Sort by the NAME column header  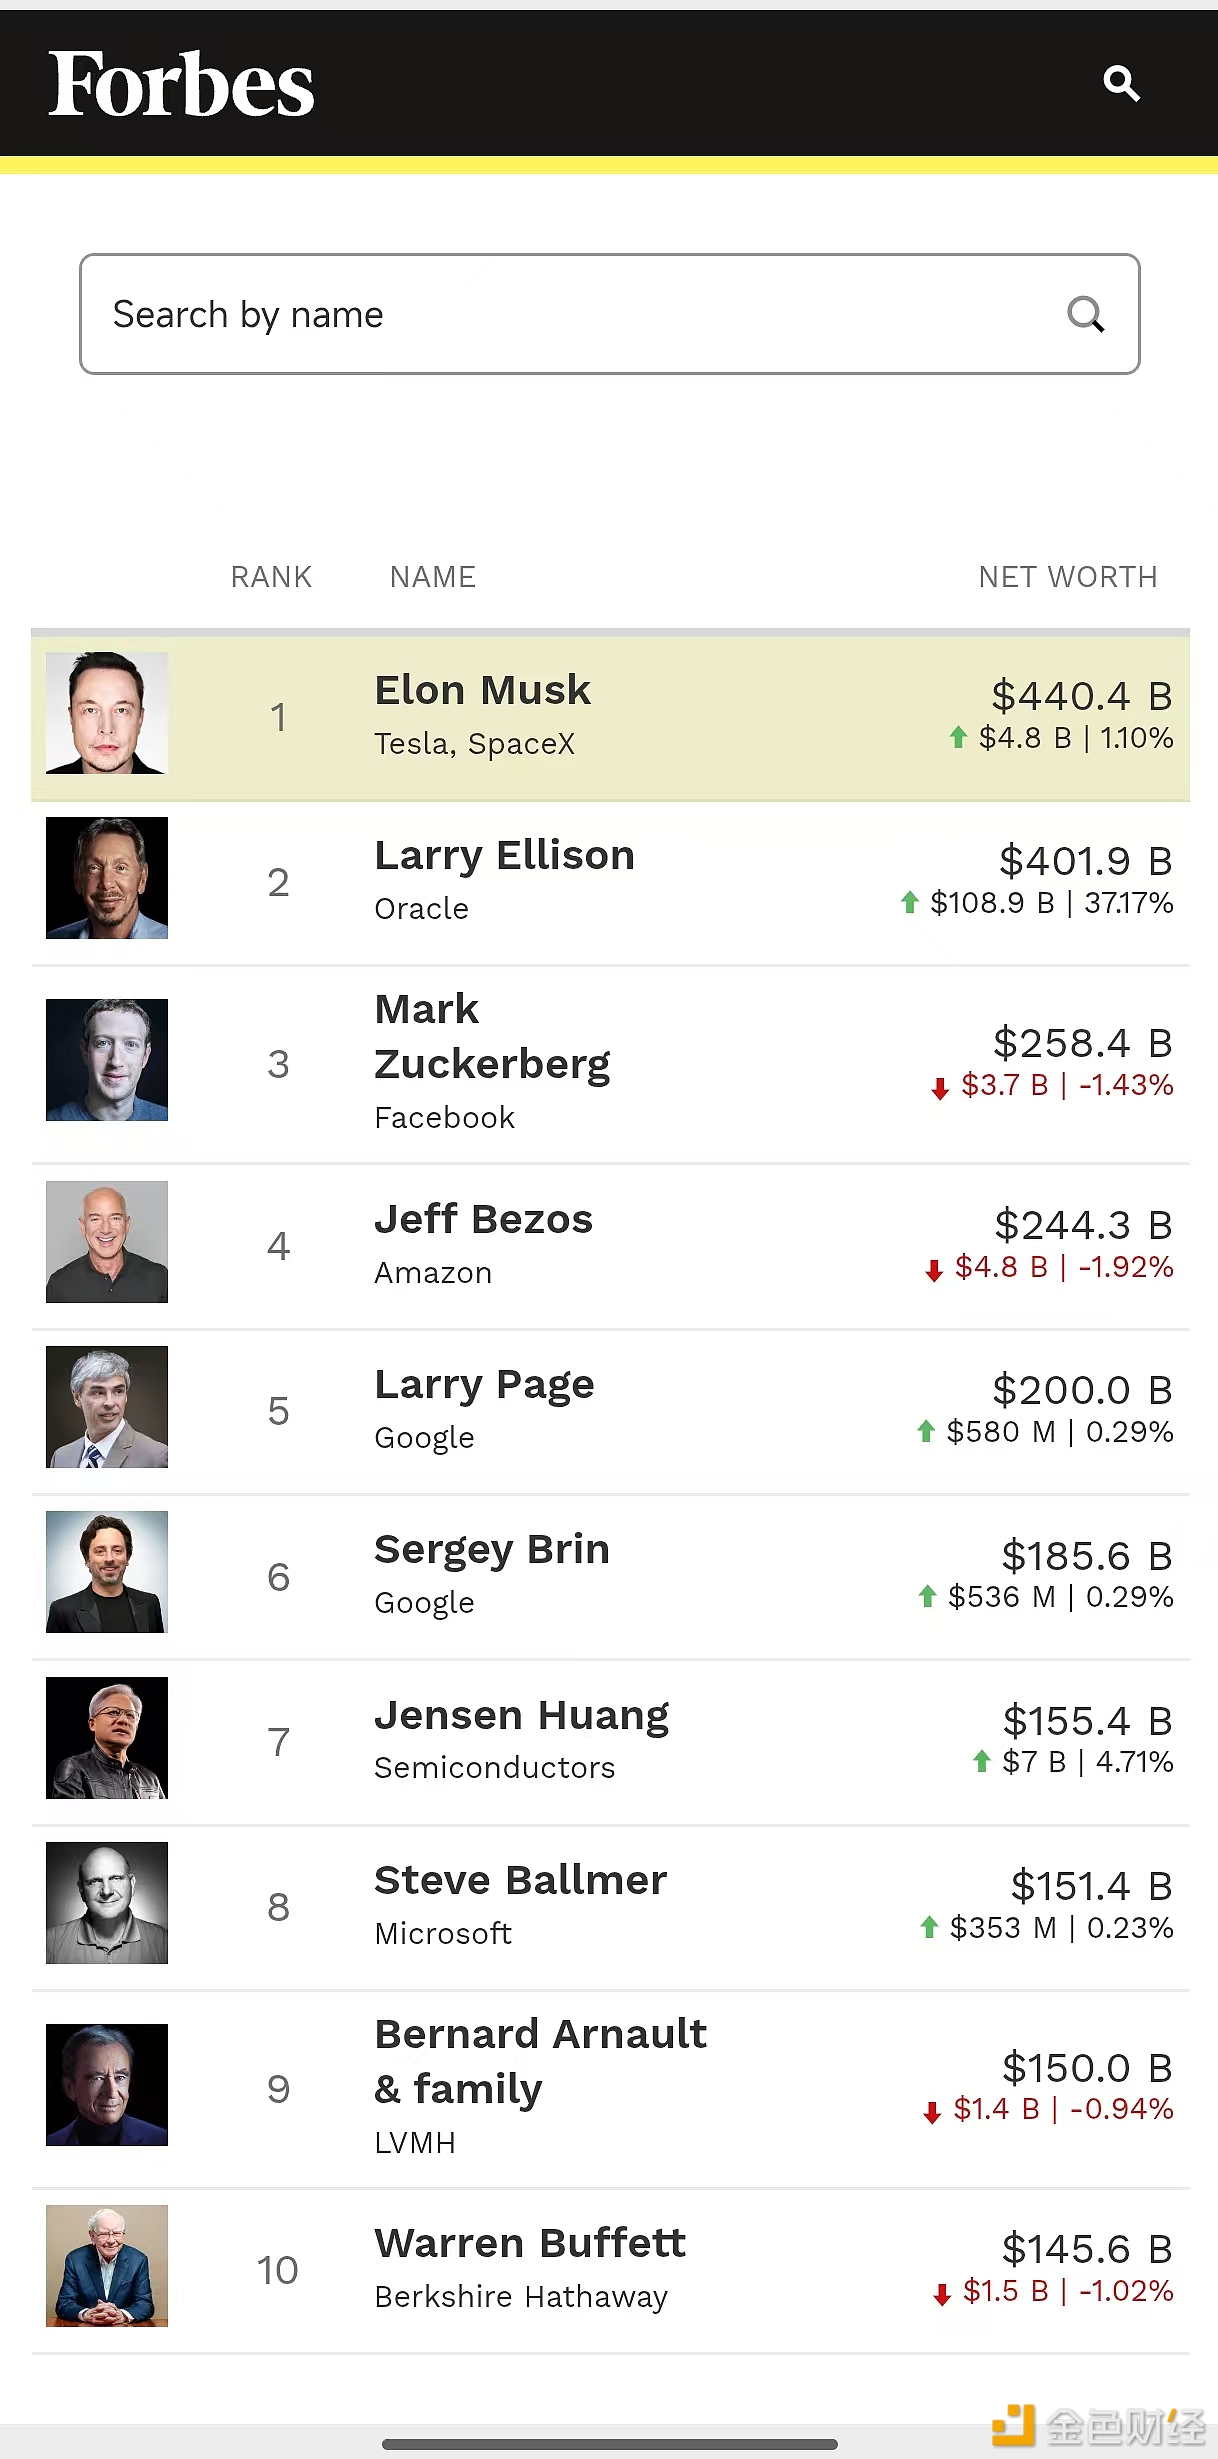pyautogui.click(x=432, y=577)
